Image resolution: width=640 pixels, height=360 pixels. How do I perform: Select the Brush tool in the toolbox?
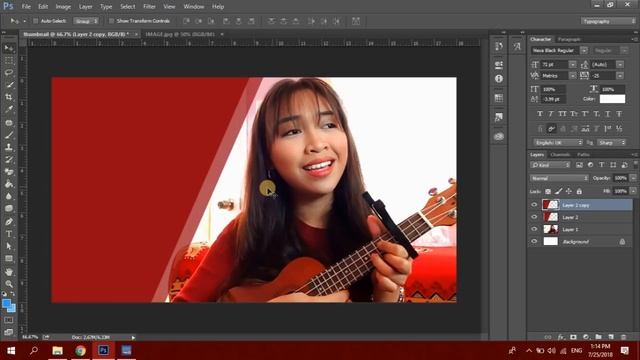[x=9, y=135]
